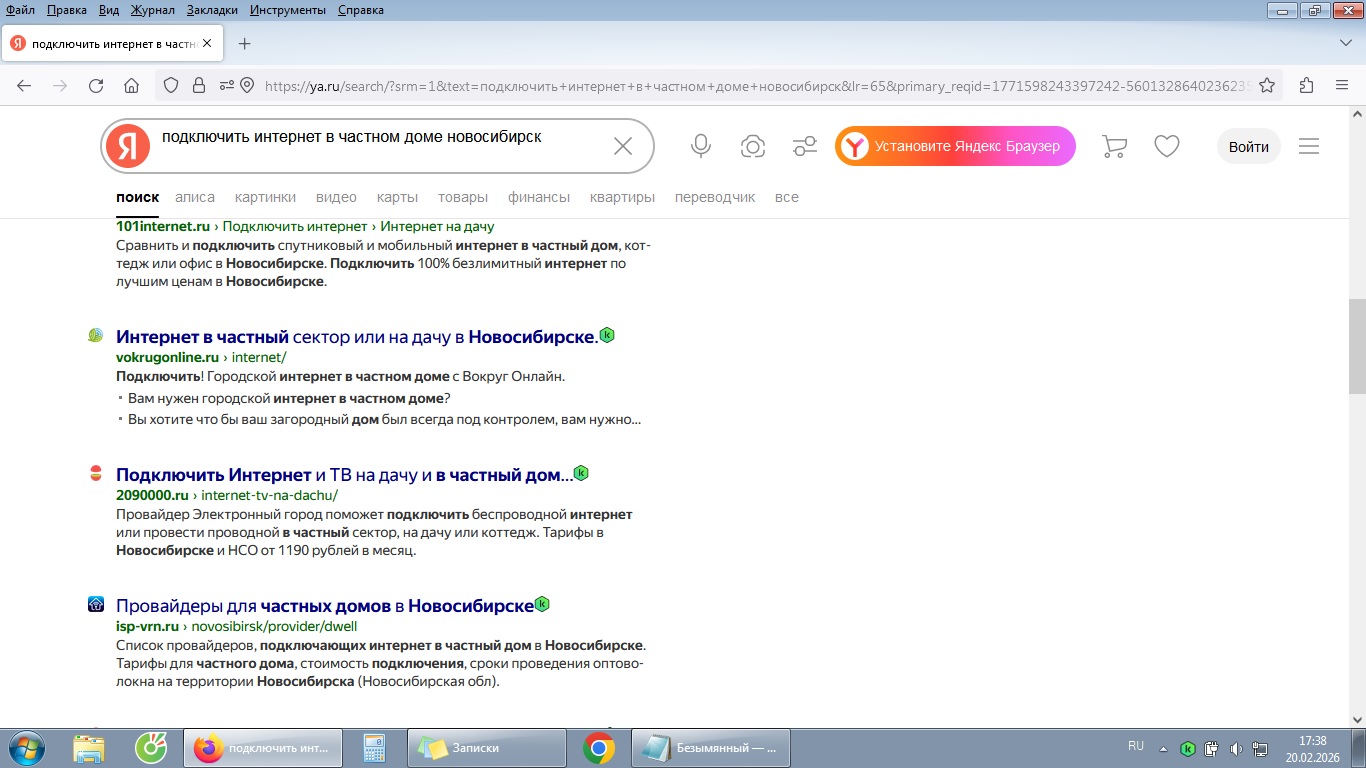Open Google Chrome from the taskbar
Image resolution: width=1366 pixels, height=768 pixels.
tap(599, 748)
